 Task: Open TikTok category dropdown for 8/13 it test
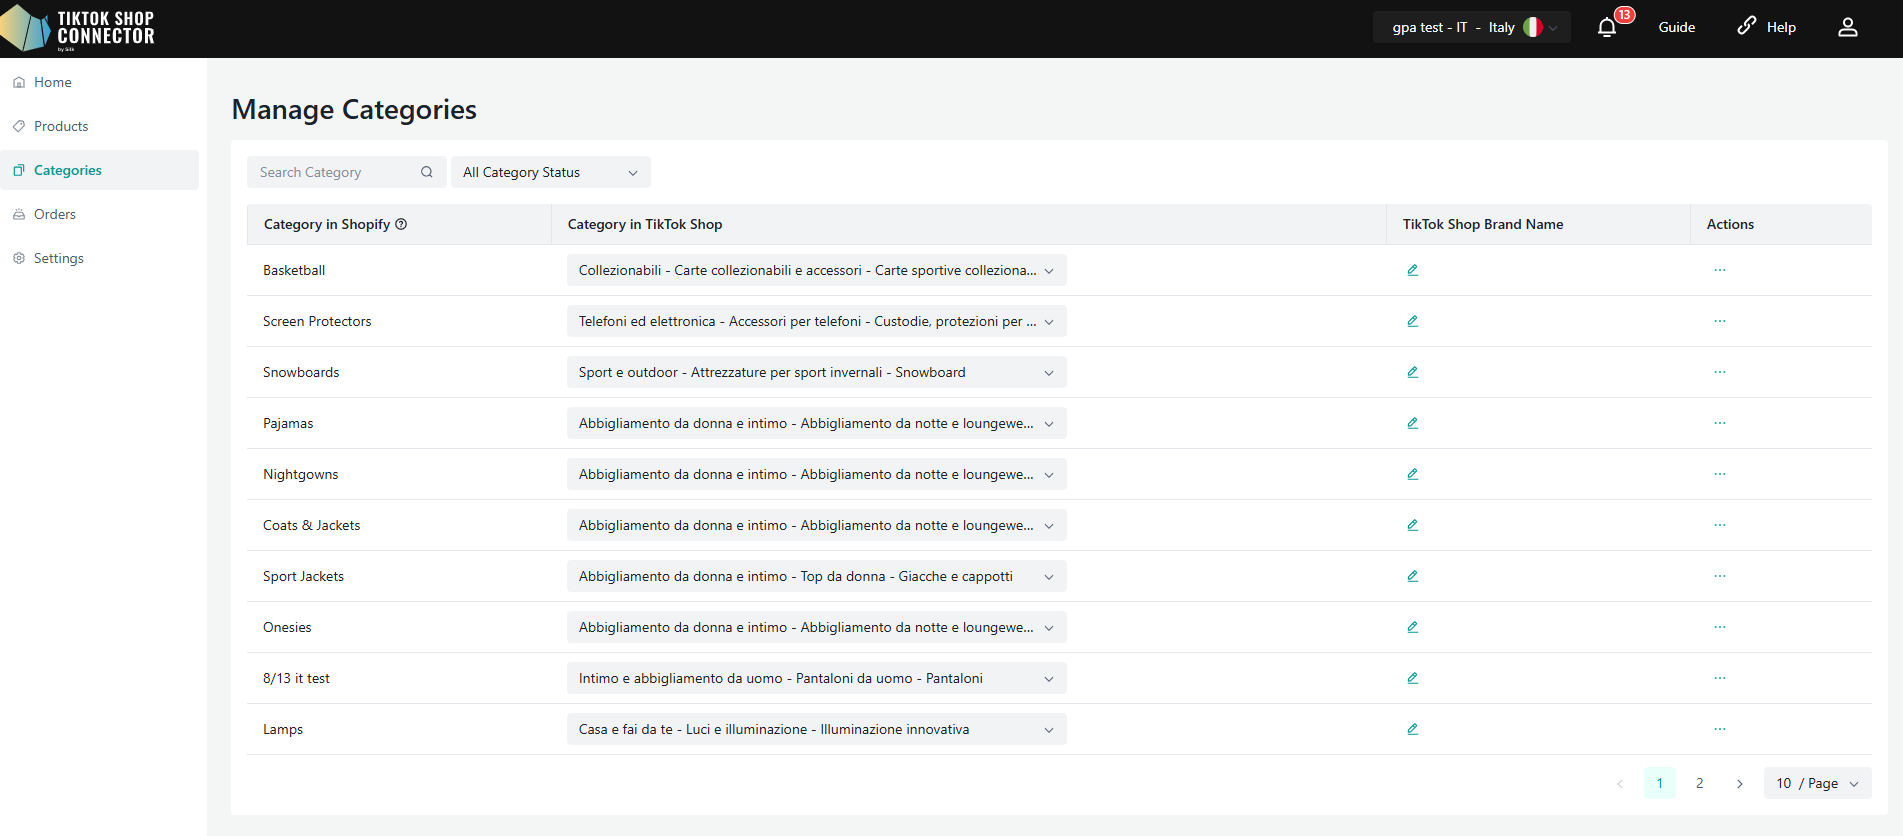(x=817, y=678)
